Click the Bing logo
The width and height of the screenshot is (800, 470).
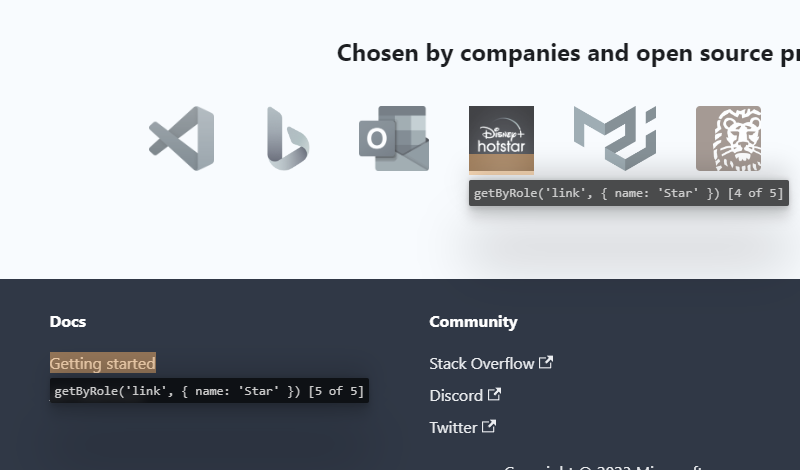(x=288, y=138)
